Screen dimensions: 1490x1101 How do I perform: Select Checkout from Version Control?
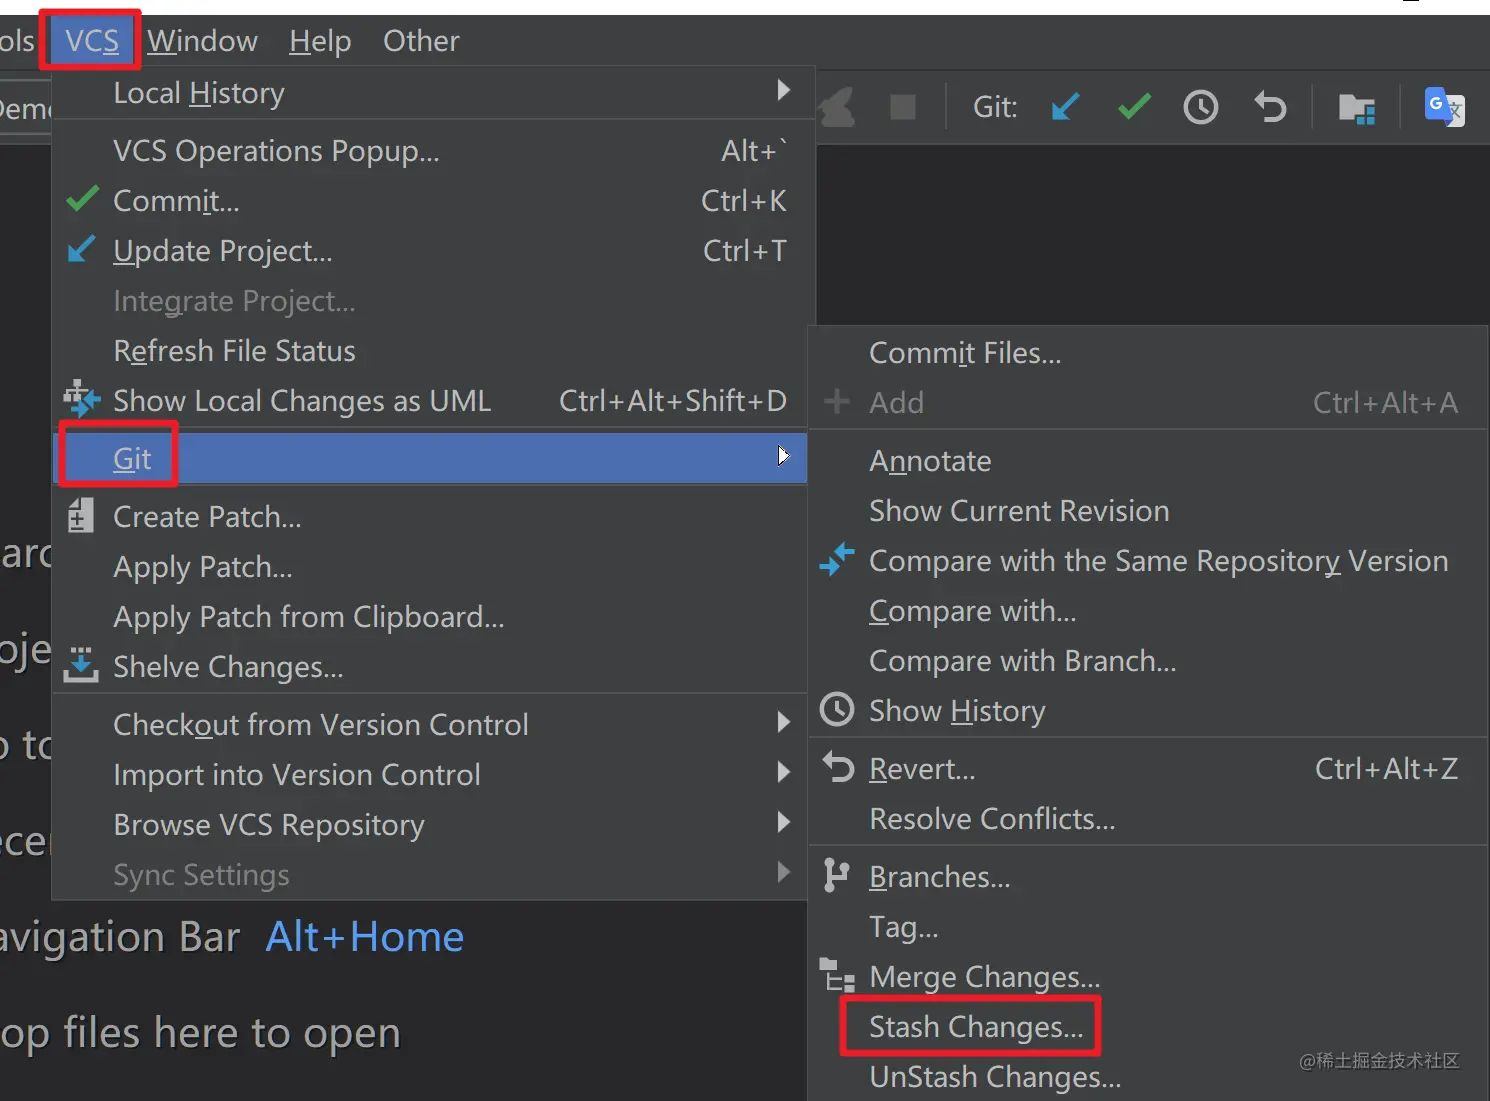430,724
